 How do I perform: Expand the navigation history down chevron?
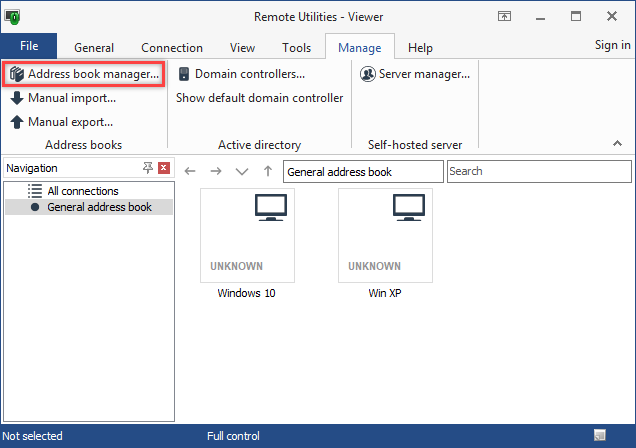click(x=241, y=171)
